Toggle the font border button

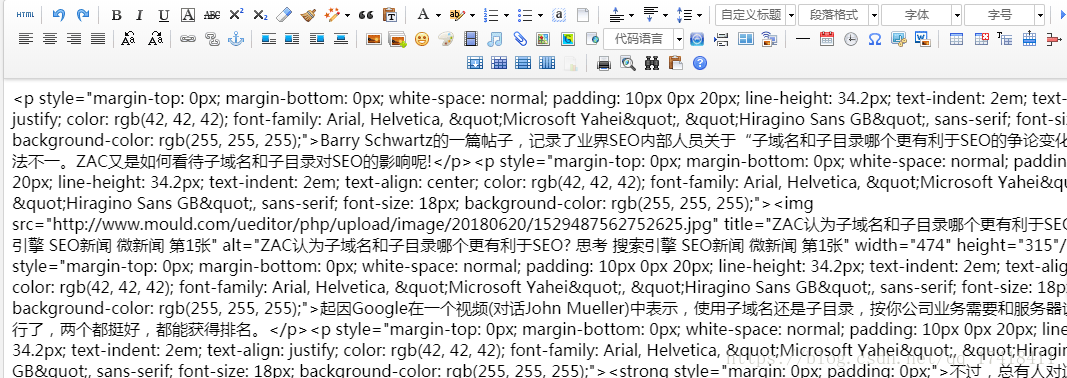pos(188,15)
